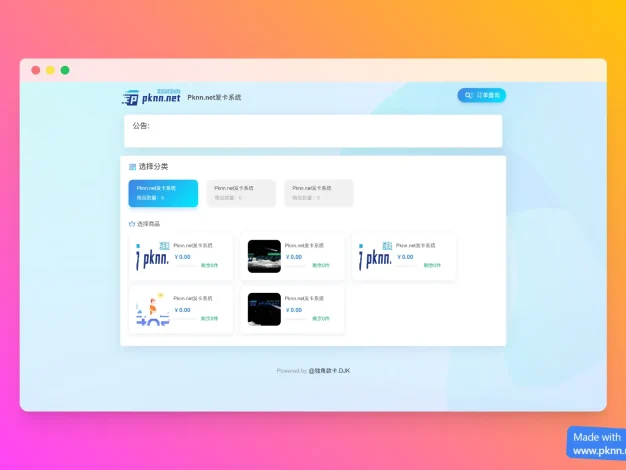
Task: Open the 订单查询 order search button
Action: pyautogui.click(x=481, y=95)
